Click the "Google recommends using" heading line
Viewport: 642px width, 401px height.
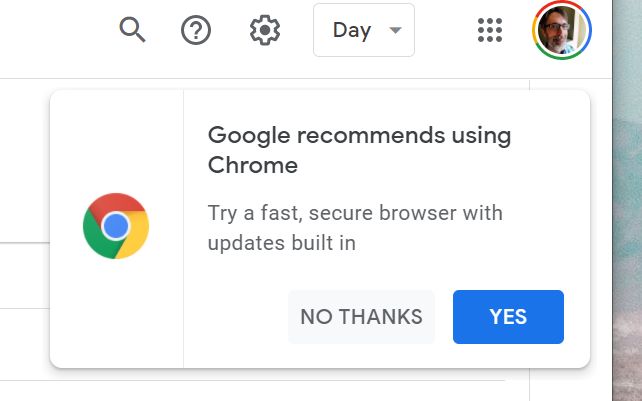(x=359, y=136)
